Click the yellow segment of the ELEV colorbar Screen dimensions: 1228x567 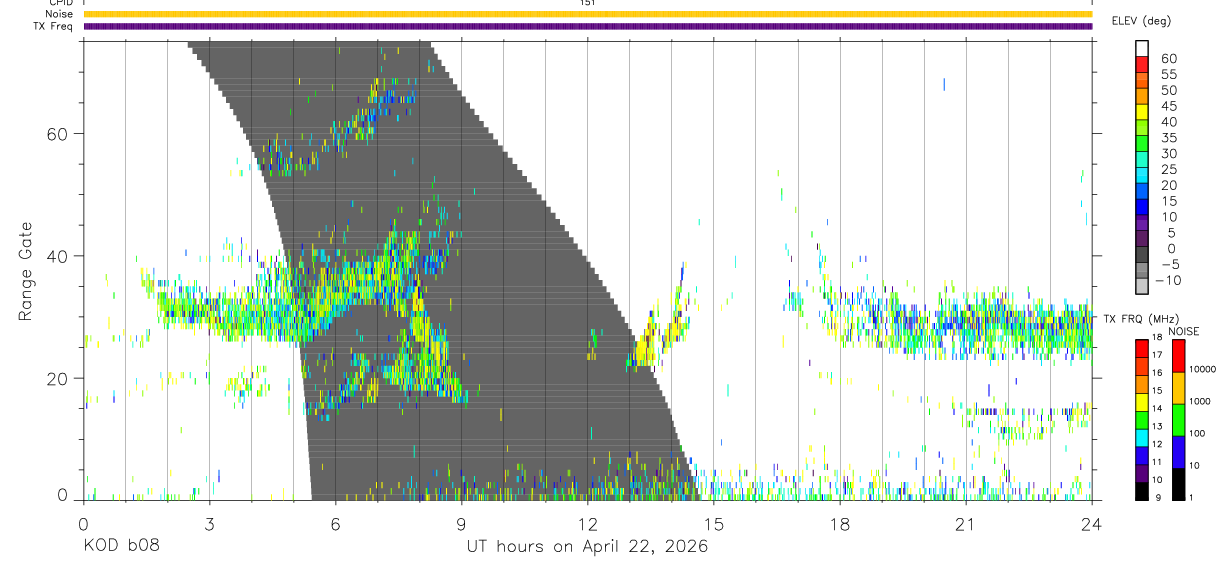pos(1142,111)
